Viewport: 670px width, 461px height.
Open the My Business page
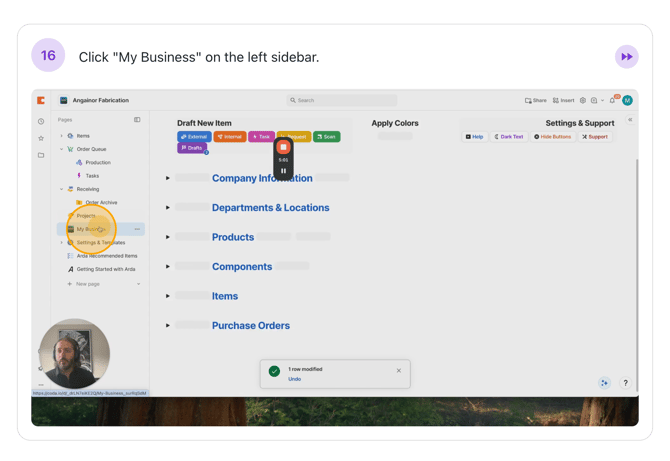[x=88, y=229]
